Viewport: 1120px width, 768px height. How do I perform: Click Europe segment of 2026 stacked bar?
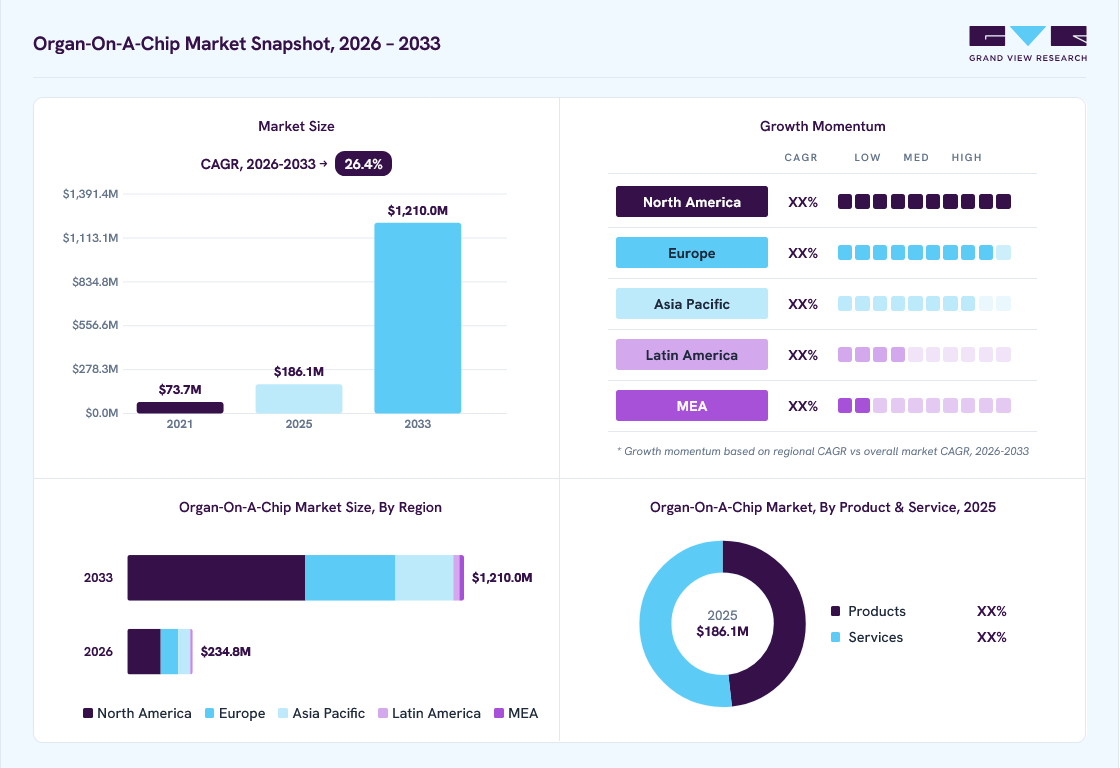[x=169, y=652]
